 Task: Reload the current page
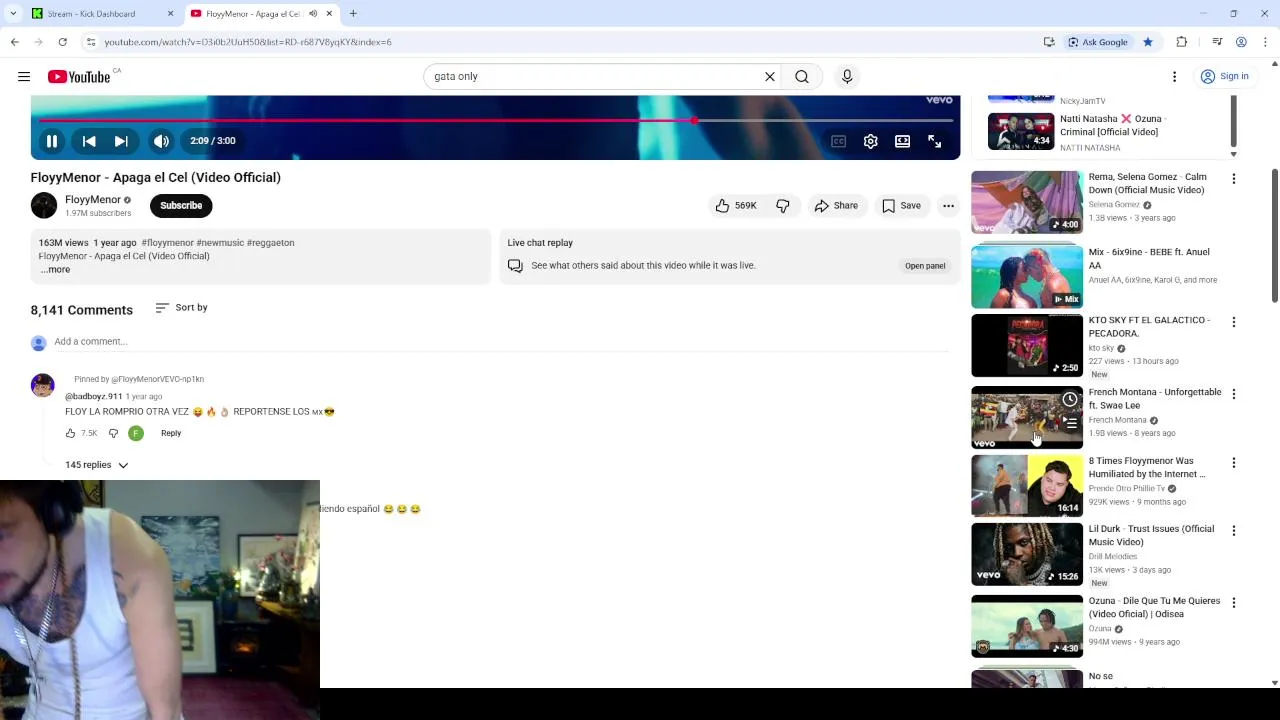point(63,42)
